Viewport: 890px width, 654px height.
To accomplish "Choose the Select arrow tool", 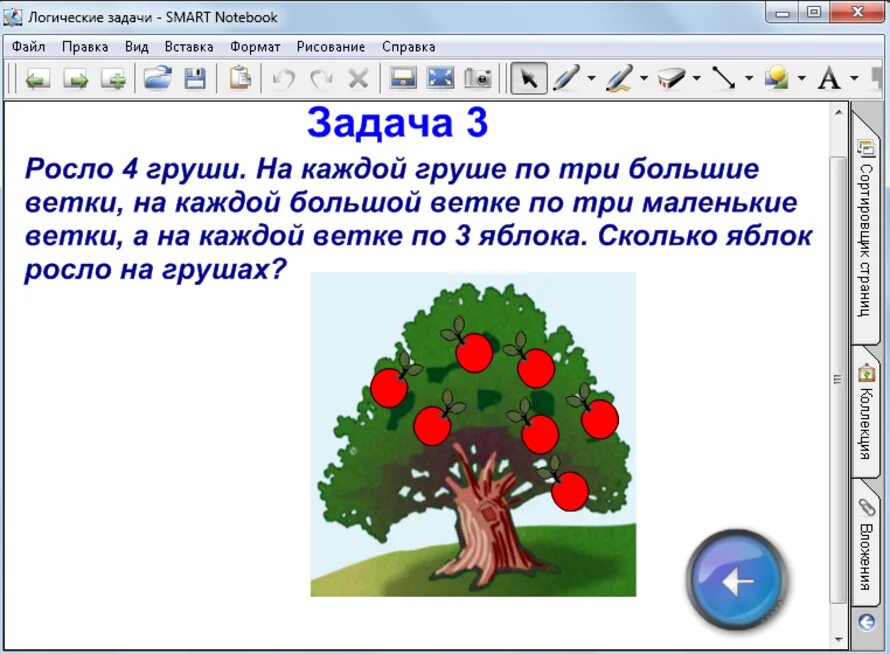I will [x=528, y=78].
